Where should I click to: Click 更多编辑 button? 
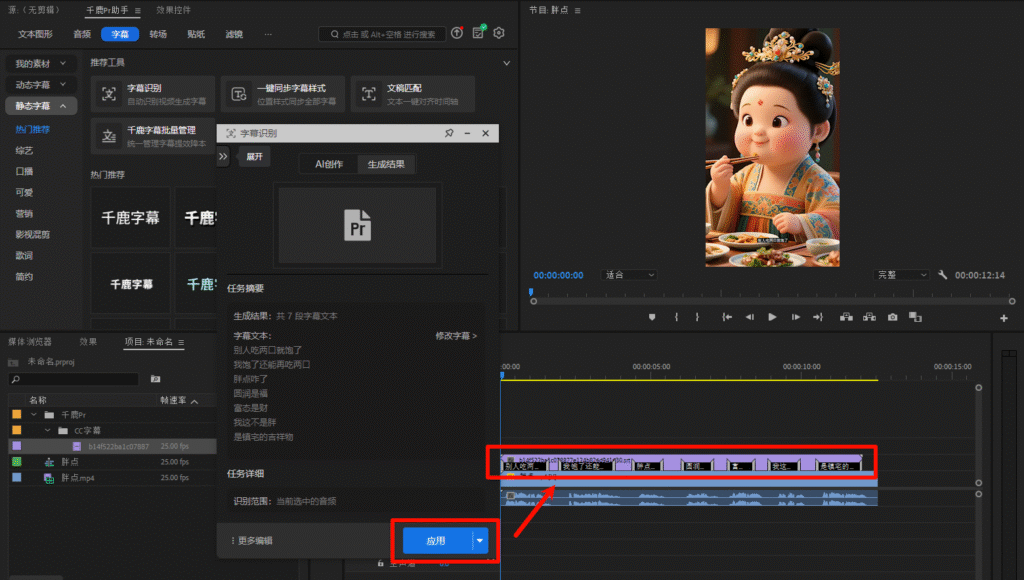tap(252, 541)
